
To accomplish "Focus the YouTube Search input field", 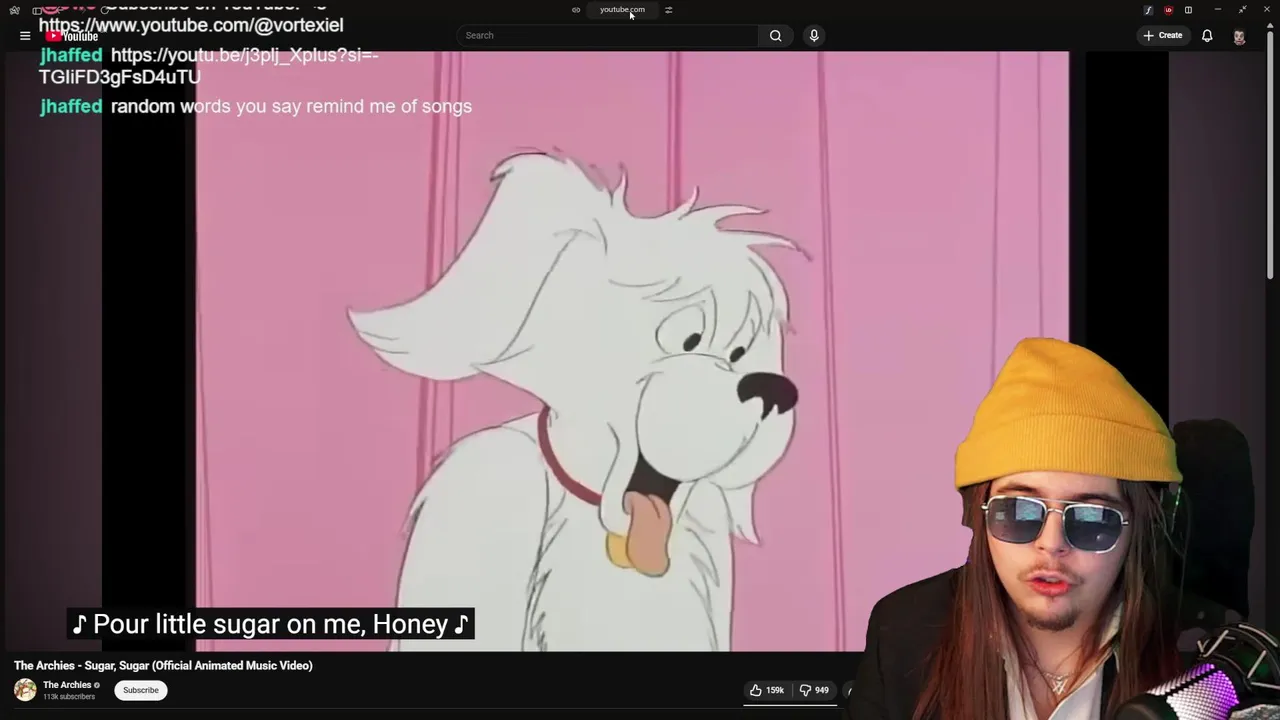I will click(606, 36).
